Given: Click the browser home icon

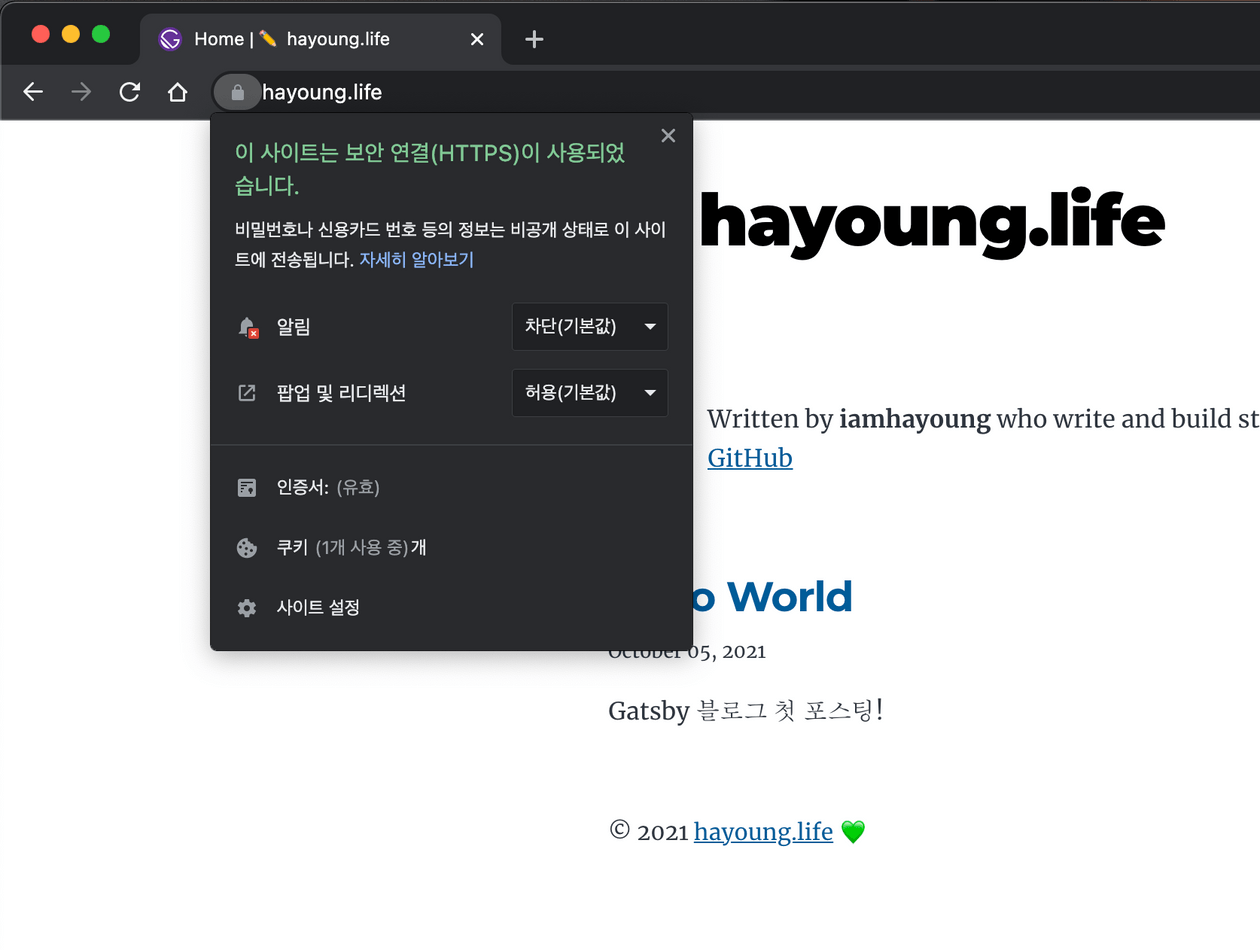Looking at the screenshot, I should click(178, 92).
